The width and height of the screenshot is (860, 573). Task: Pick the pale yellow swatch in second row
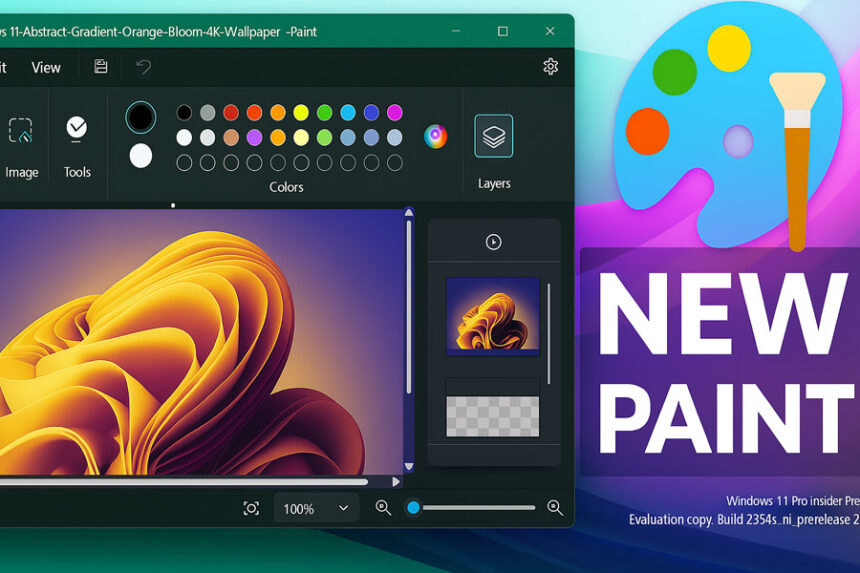(x=301, y=137)
